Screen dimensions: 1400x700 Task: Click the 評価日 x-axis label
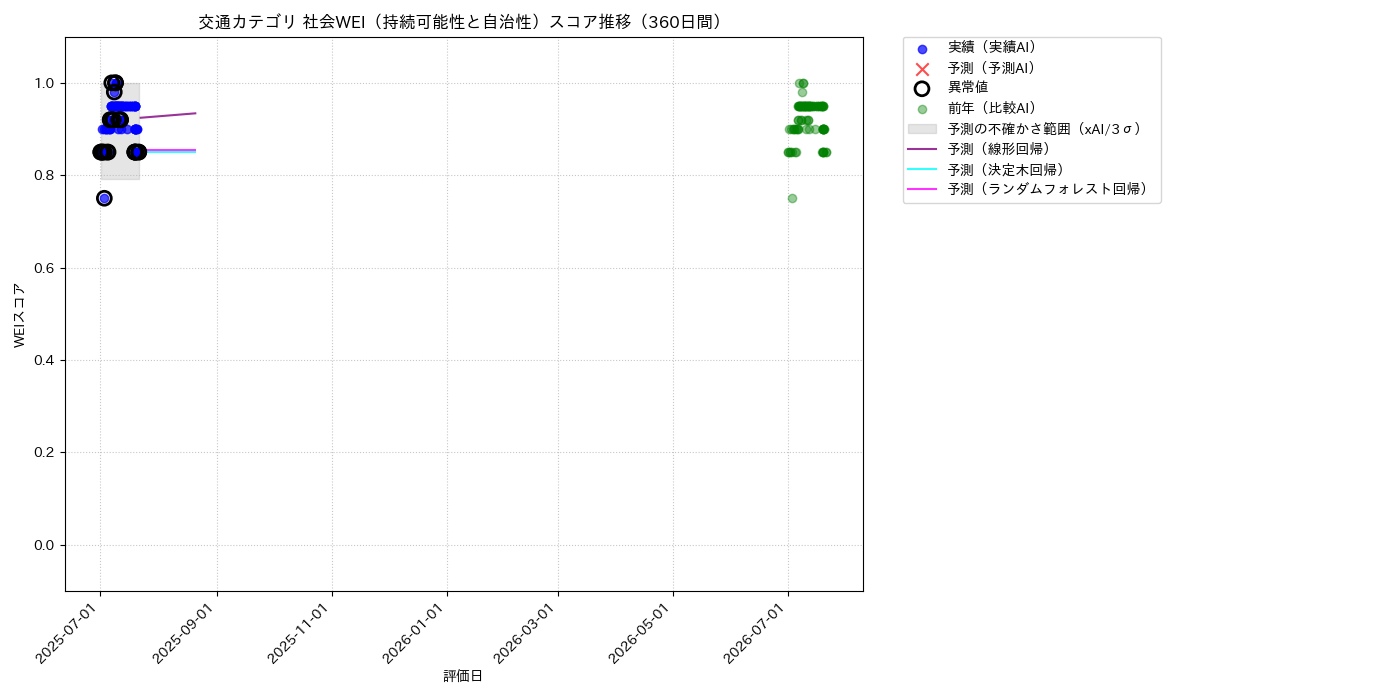[x=463, y=677]
